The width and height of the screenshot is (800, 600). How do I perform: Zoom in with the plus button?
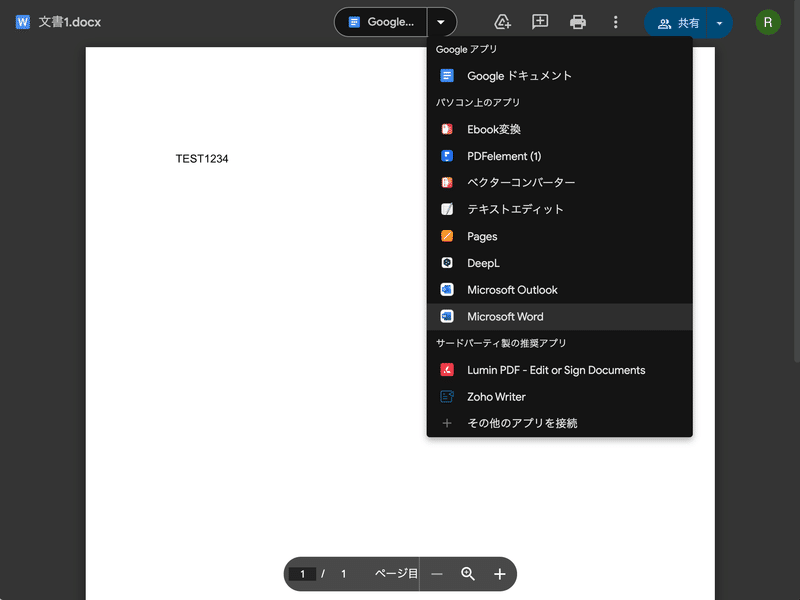[500, 574]
